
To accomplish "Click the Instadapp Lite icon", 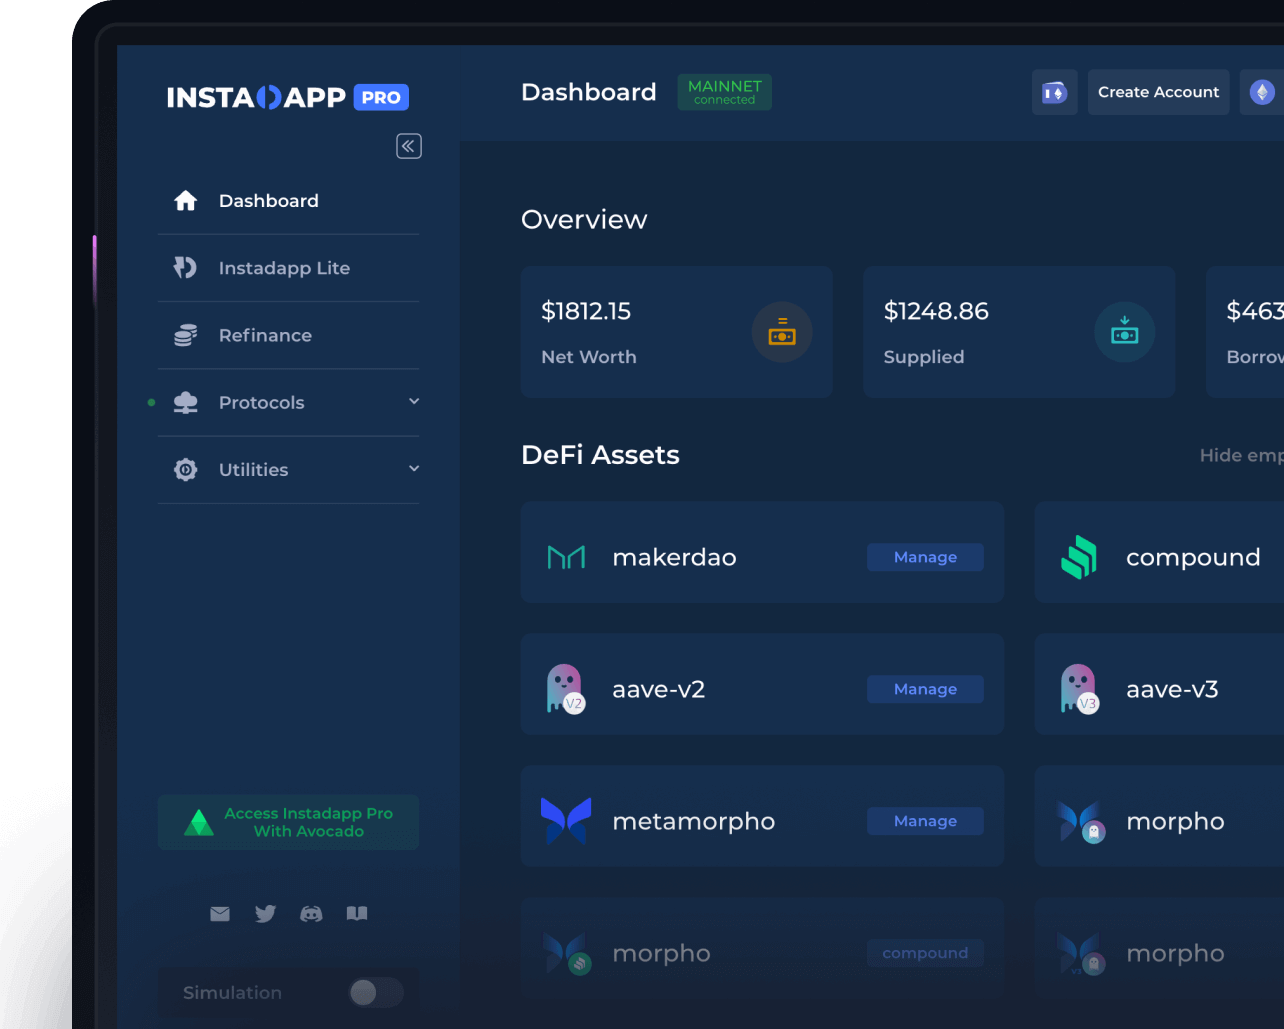I will point(186,268).
